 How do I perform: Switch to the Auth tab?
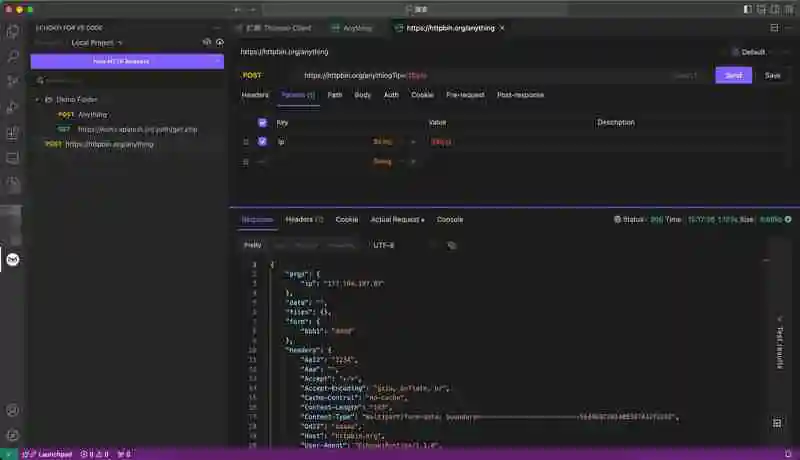(x=391, y=95)
